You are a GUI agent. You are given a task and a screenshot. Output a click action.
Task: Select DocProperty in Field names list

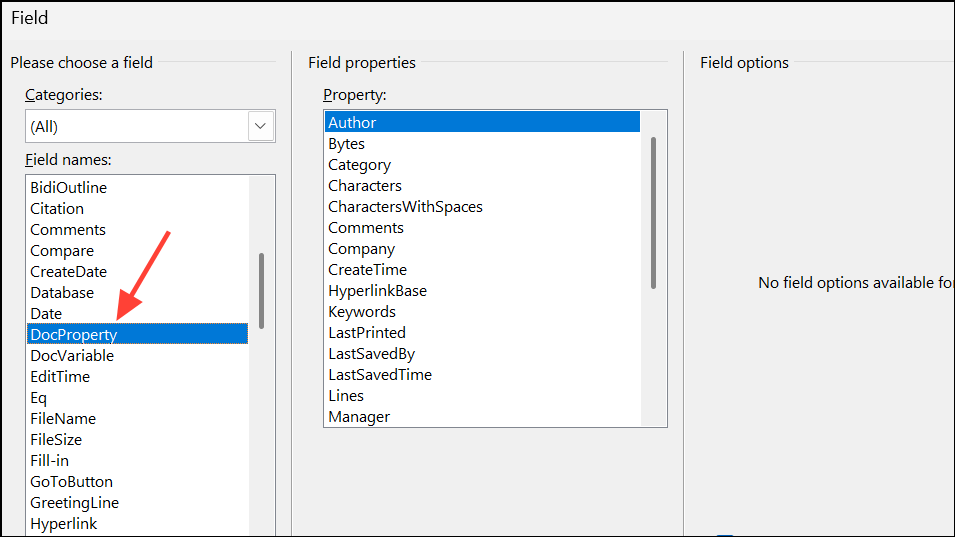pos(73,335)
